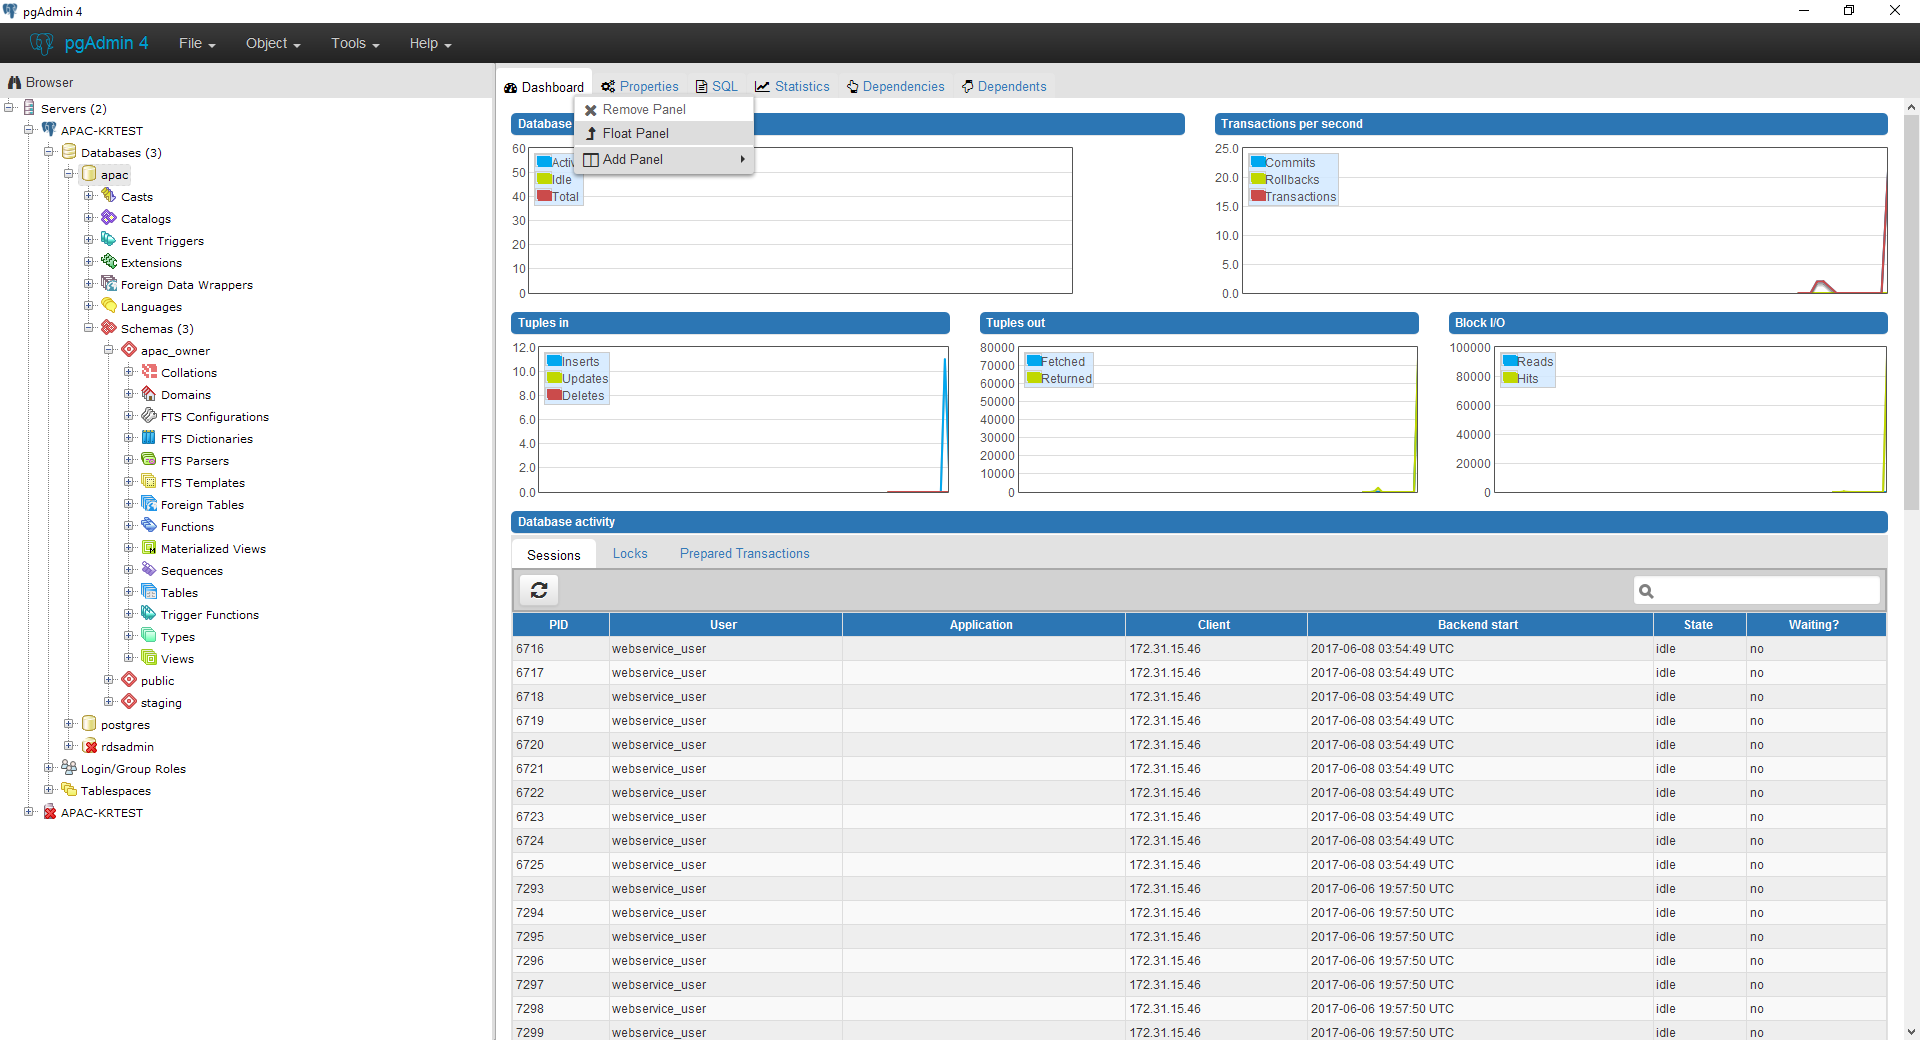The height and width of the screenshot is (1040, 1920).
Task: Click the search magnifier icon in sessions
Action: pyautogui.click(x=1646, y=591)
